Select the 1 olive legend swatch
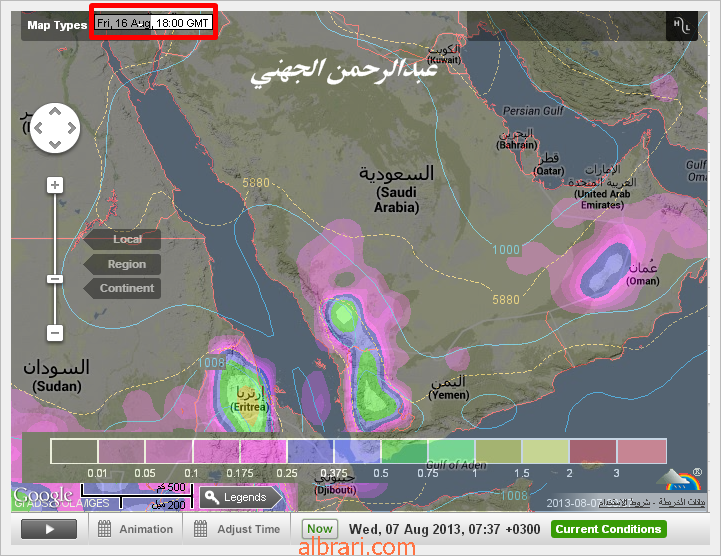 (x=498, y=451)
